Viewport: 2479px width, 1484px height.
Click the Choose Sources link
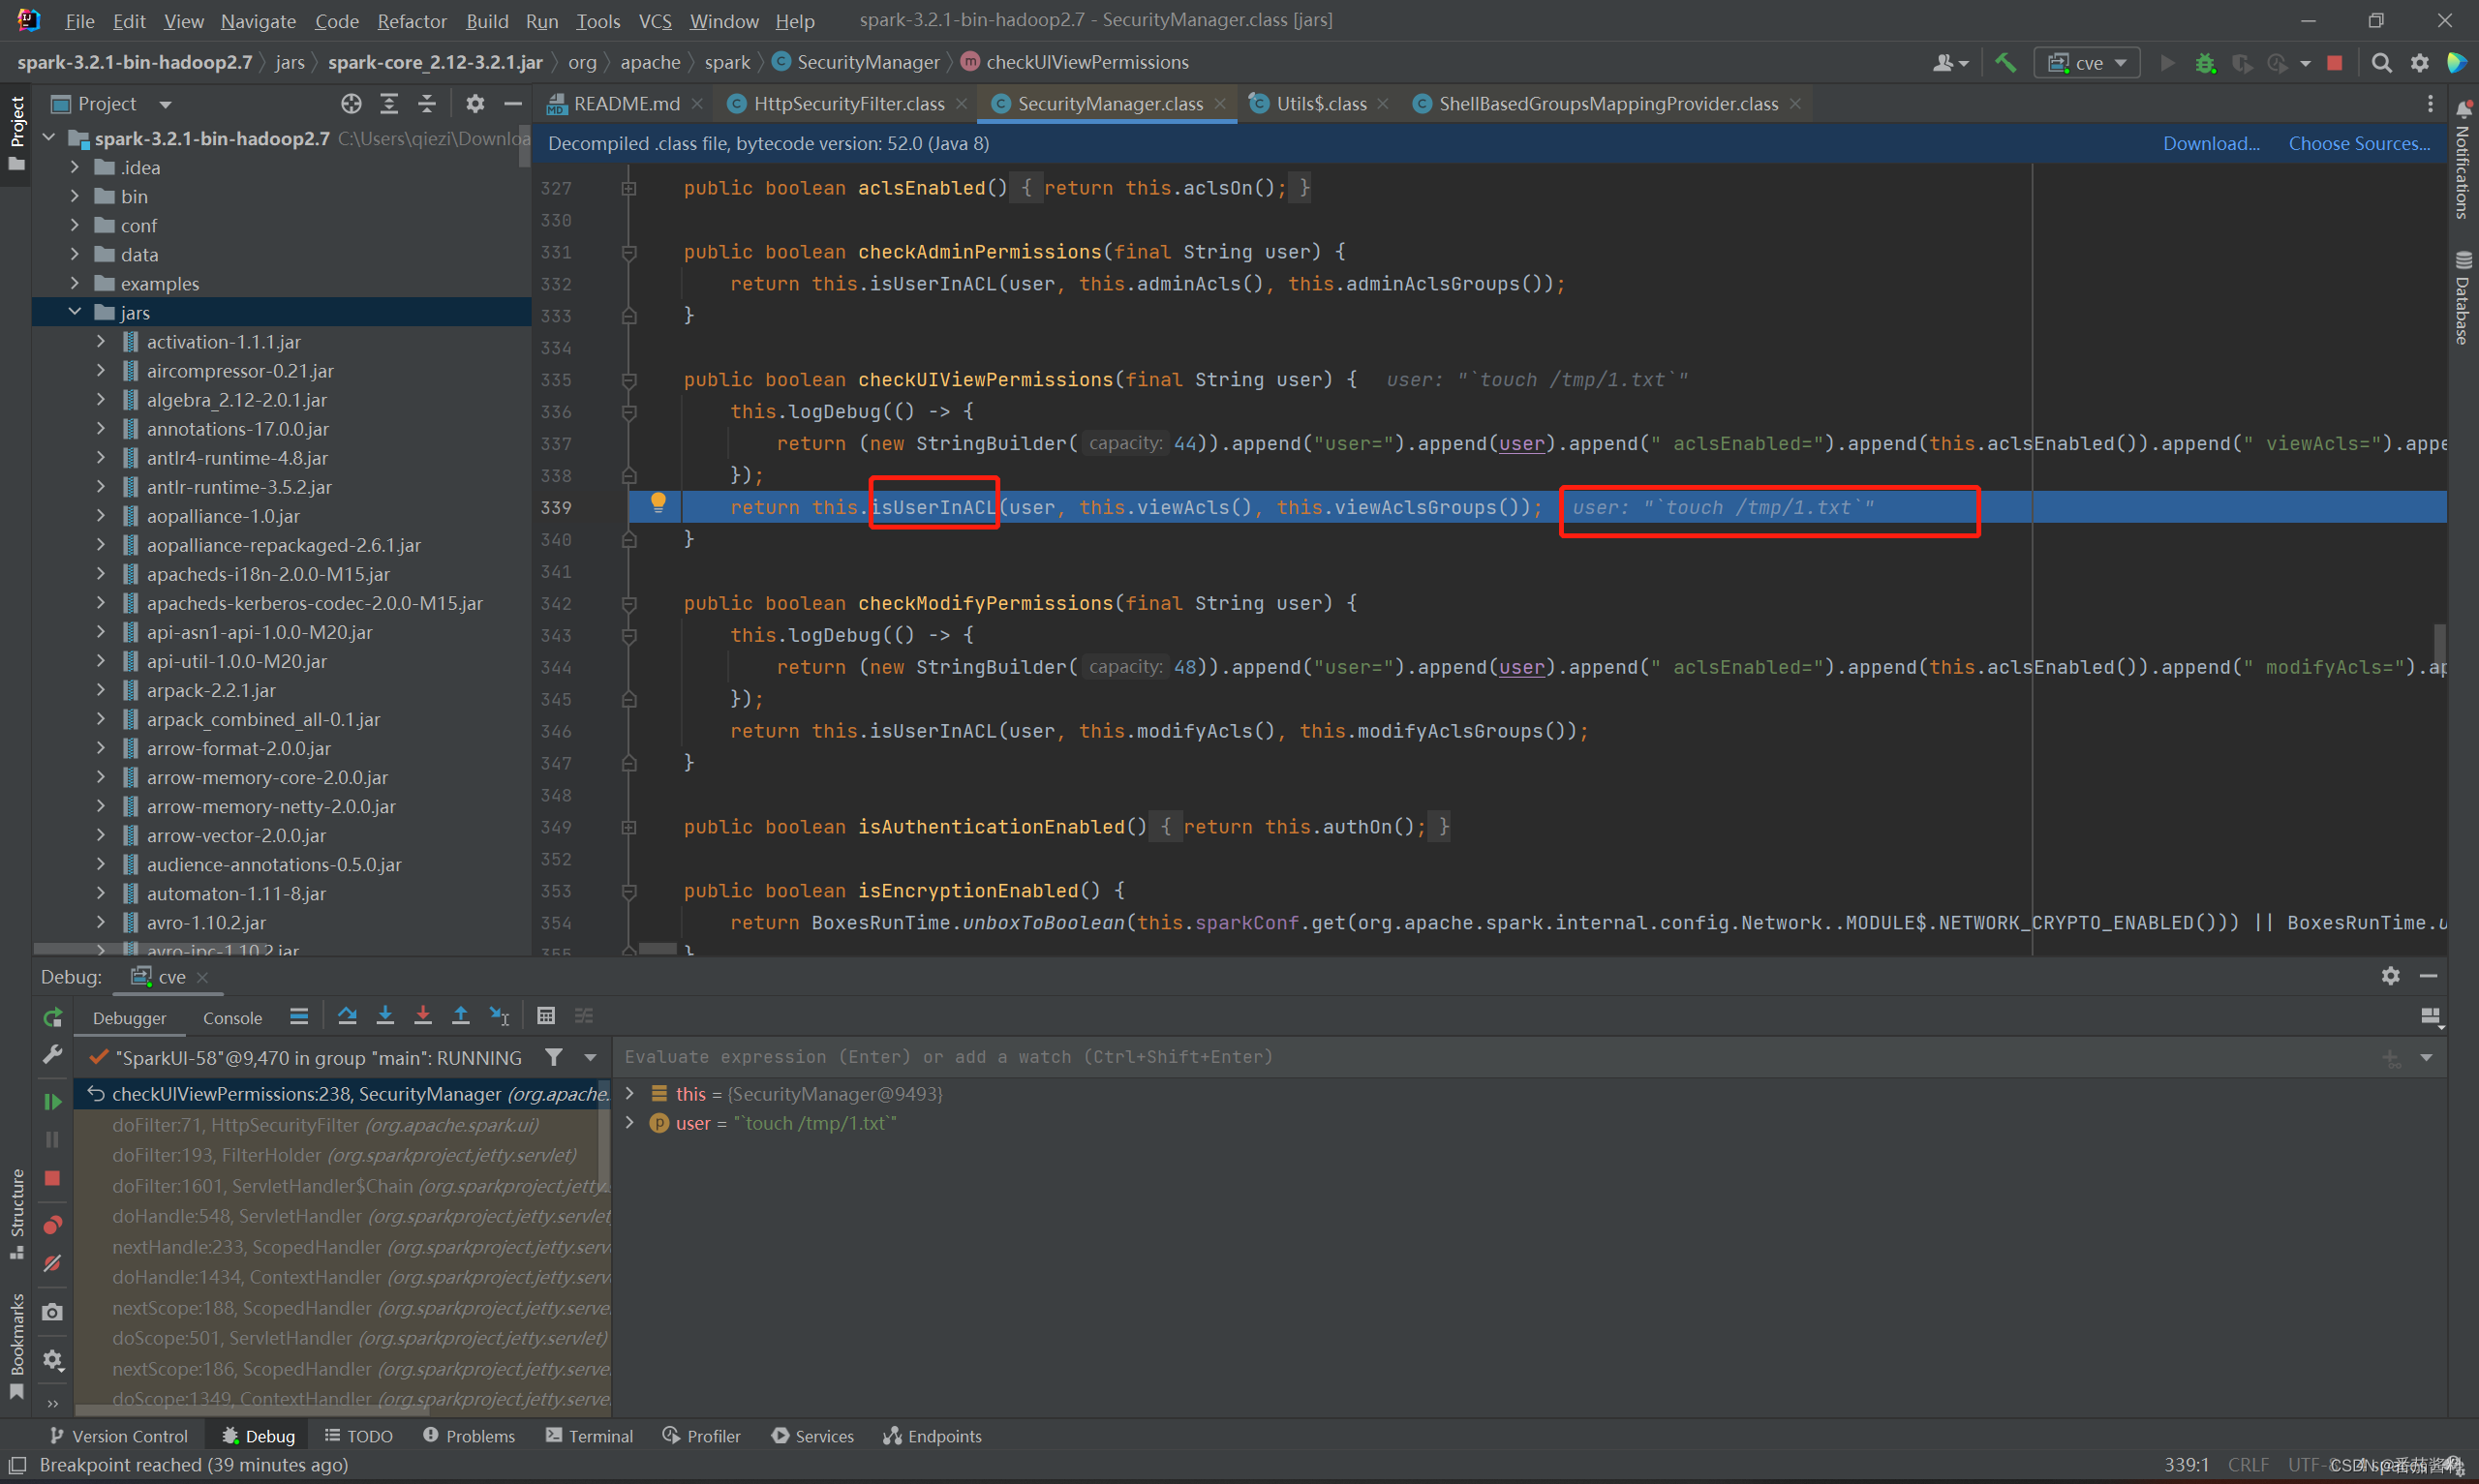(x=2359, y=143)
